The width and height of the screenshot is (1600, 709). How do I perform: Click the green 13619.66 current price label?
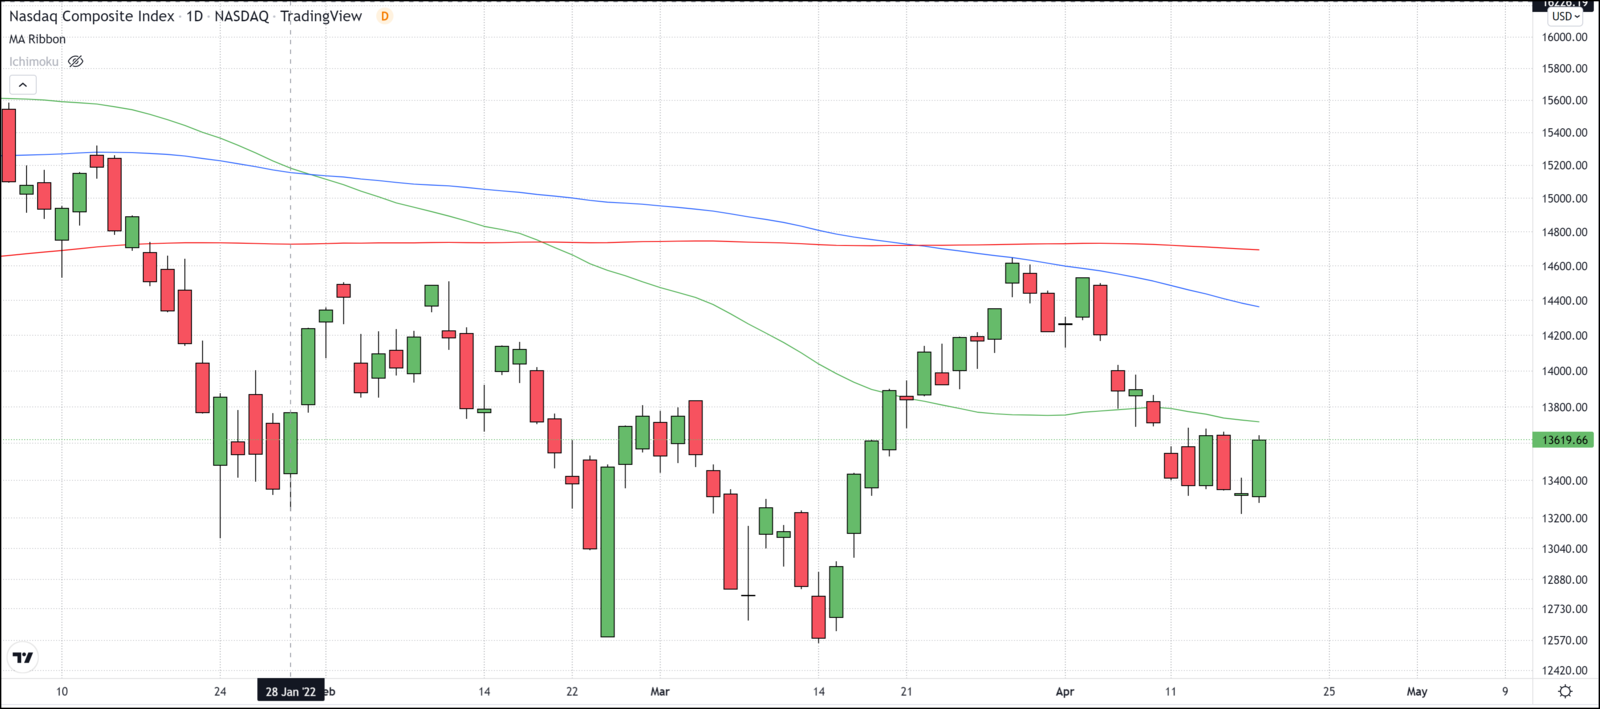pos(1564,440)
